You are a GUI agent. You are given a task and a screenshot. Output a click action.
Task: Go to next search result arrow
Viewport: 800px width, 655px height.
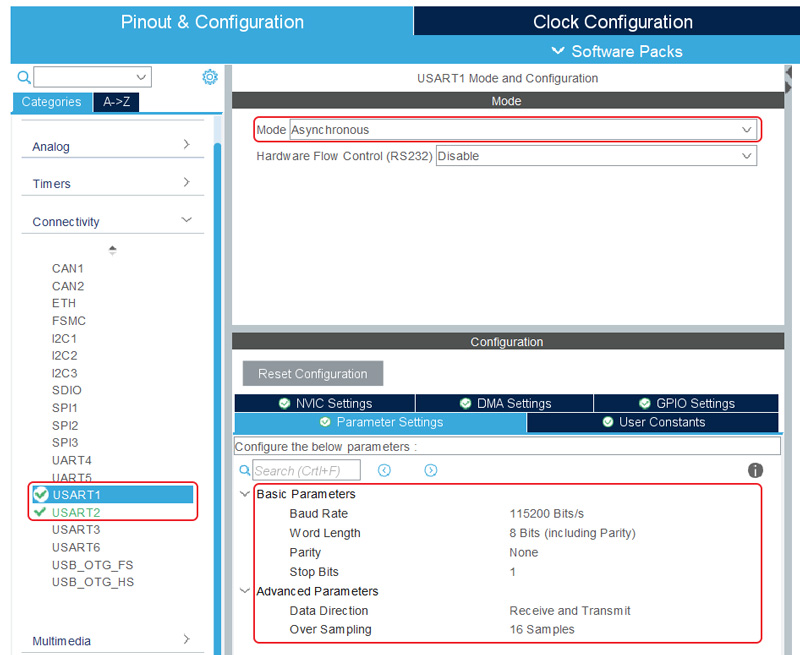(x=430, y=470)
